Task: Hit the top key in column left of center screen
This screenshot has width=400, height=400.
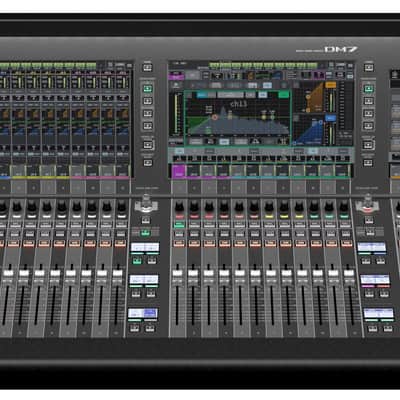Action: point(147,68)
